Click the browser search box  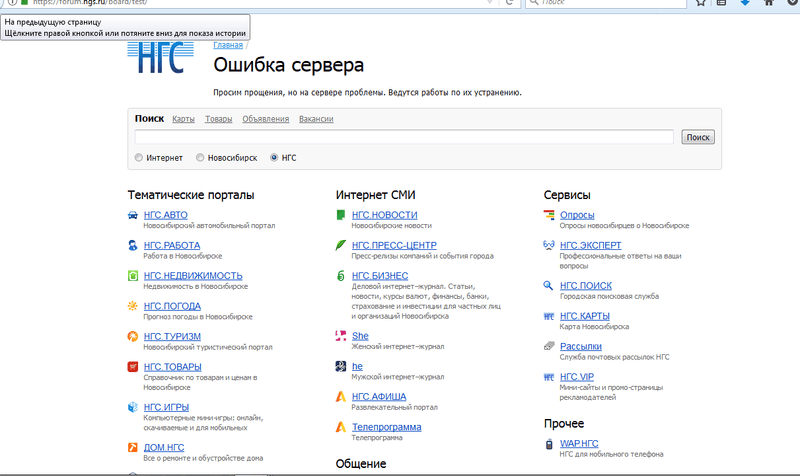point(606,2)
